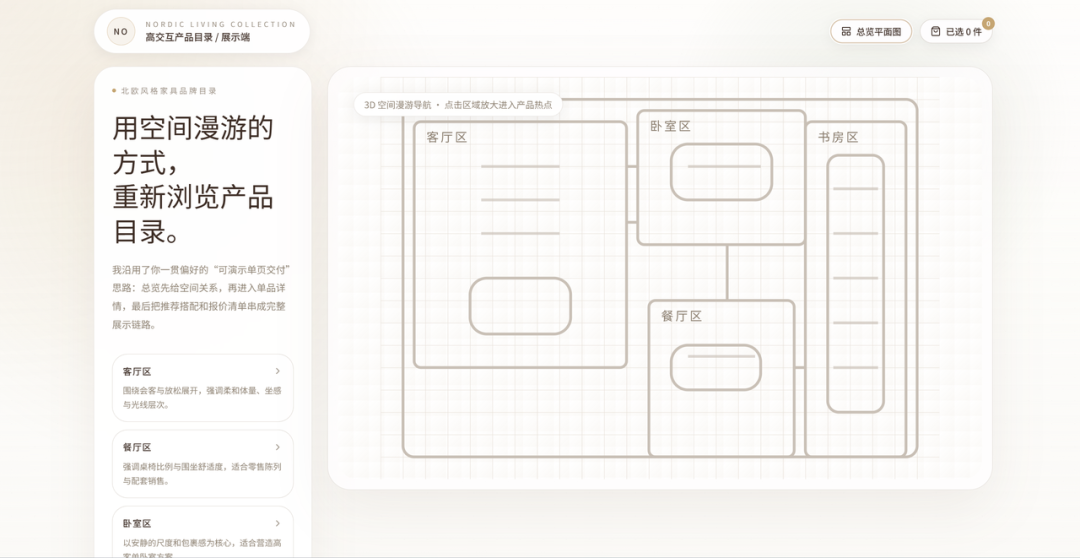The image size is (1080, 558).
Task: Open the 总览平面图 overview button
Action: click(x=871, y=32)
